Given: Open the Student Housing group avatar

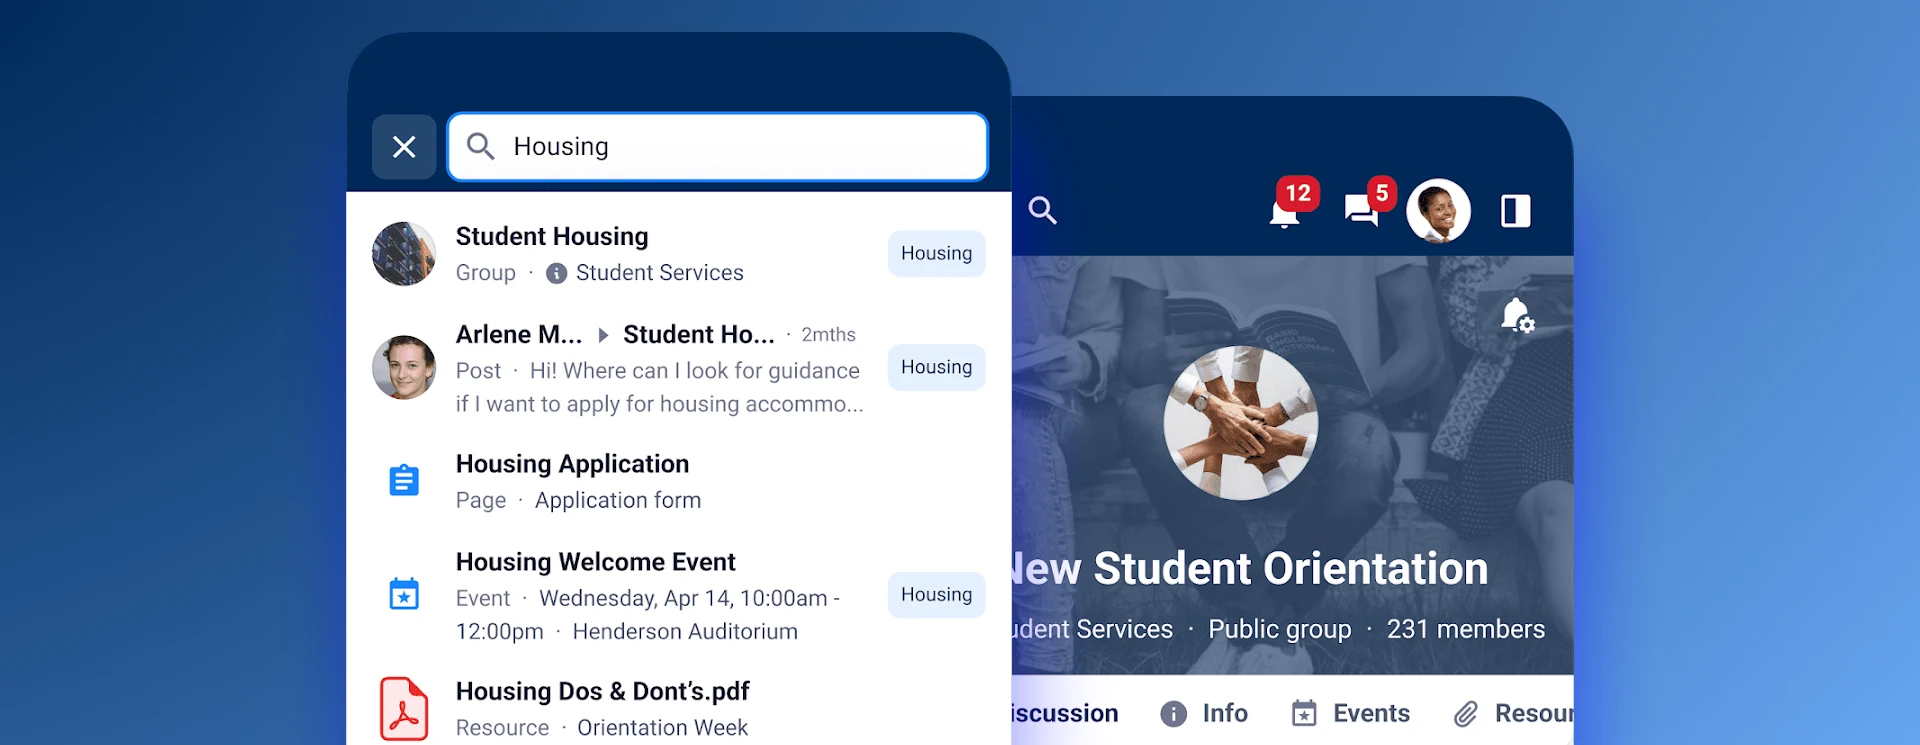Looking at the screenshot, I should [x=404, y=254].
